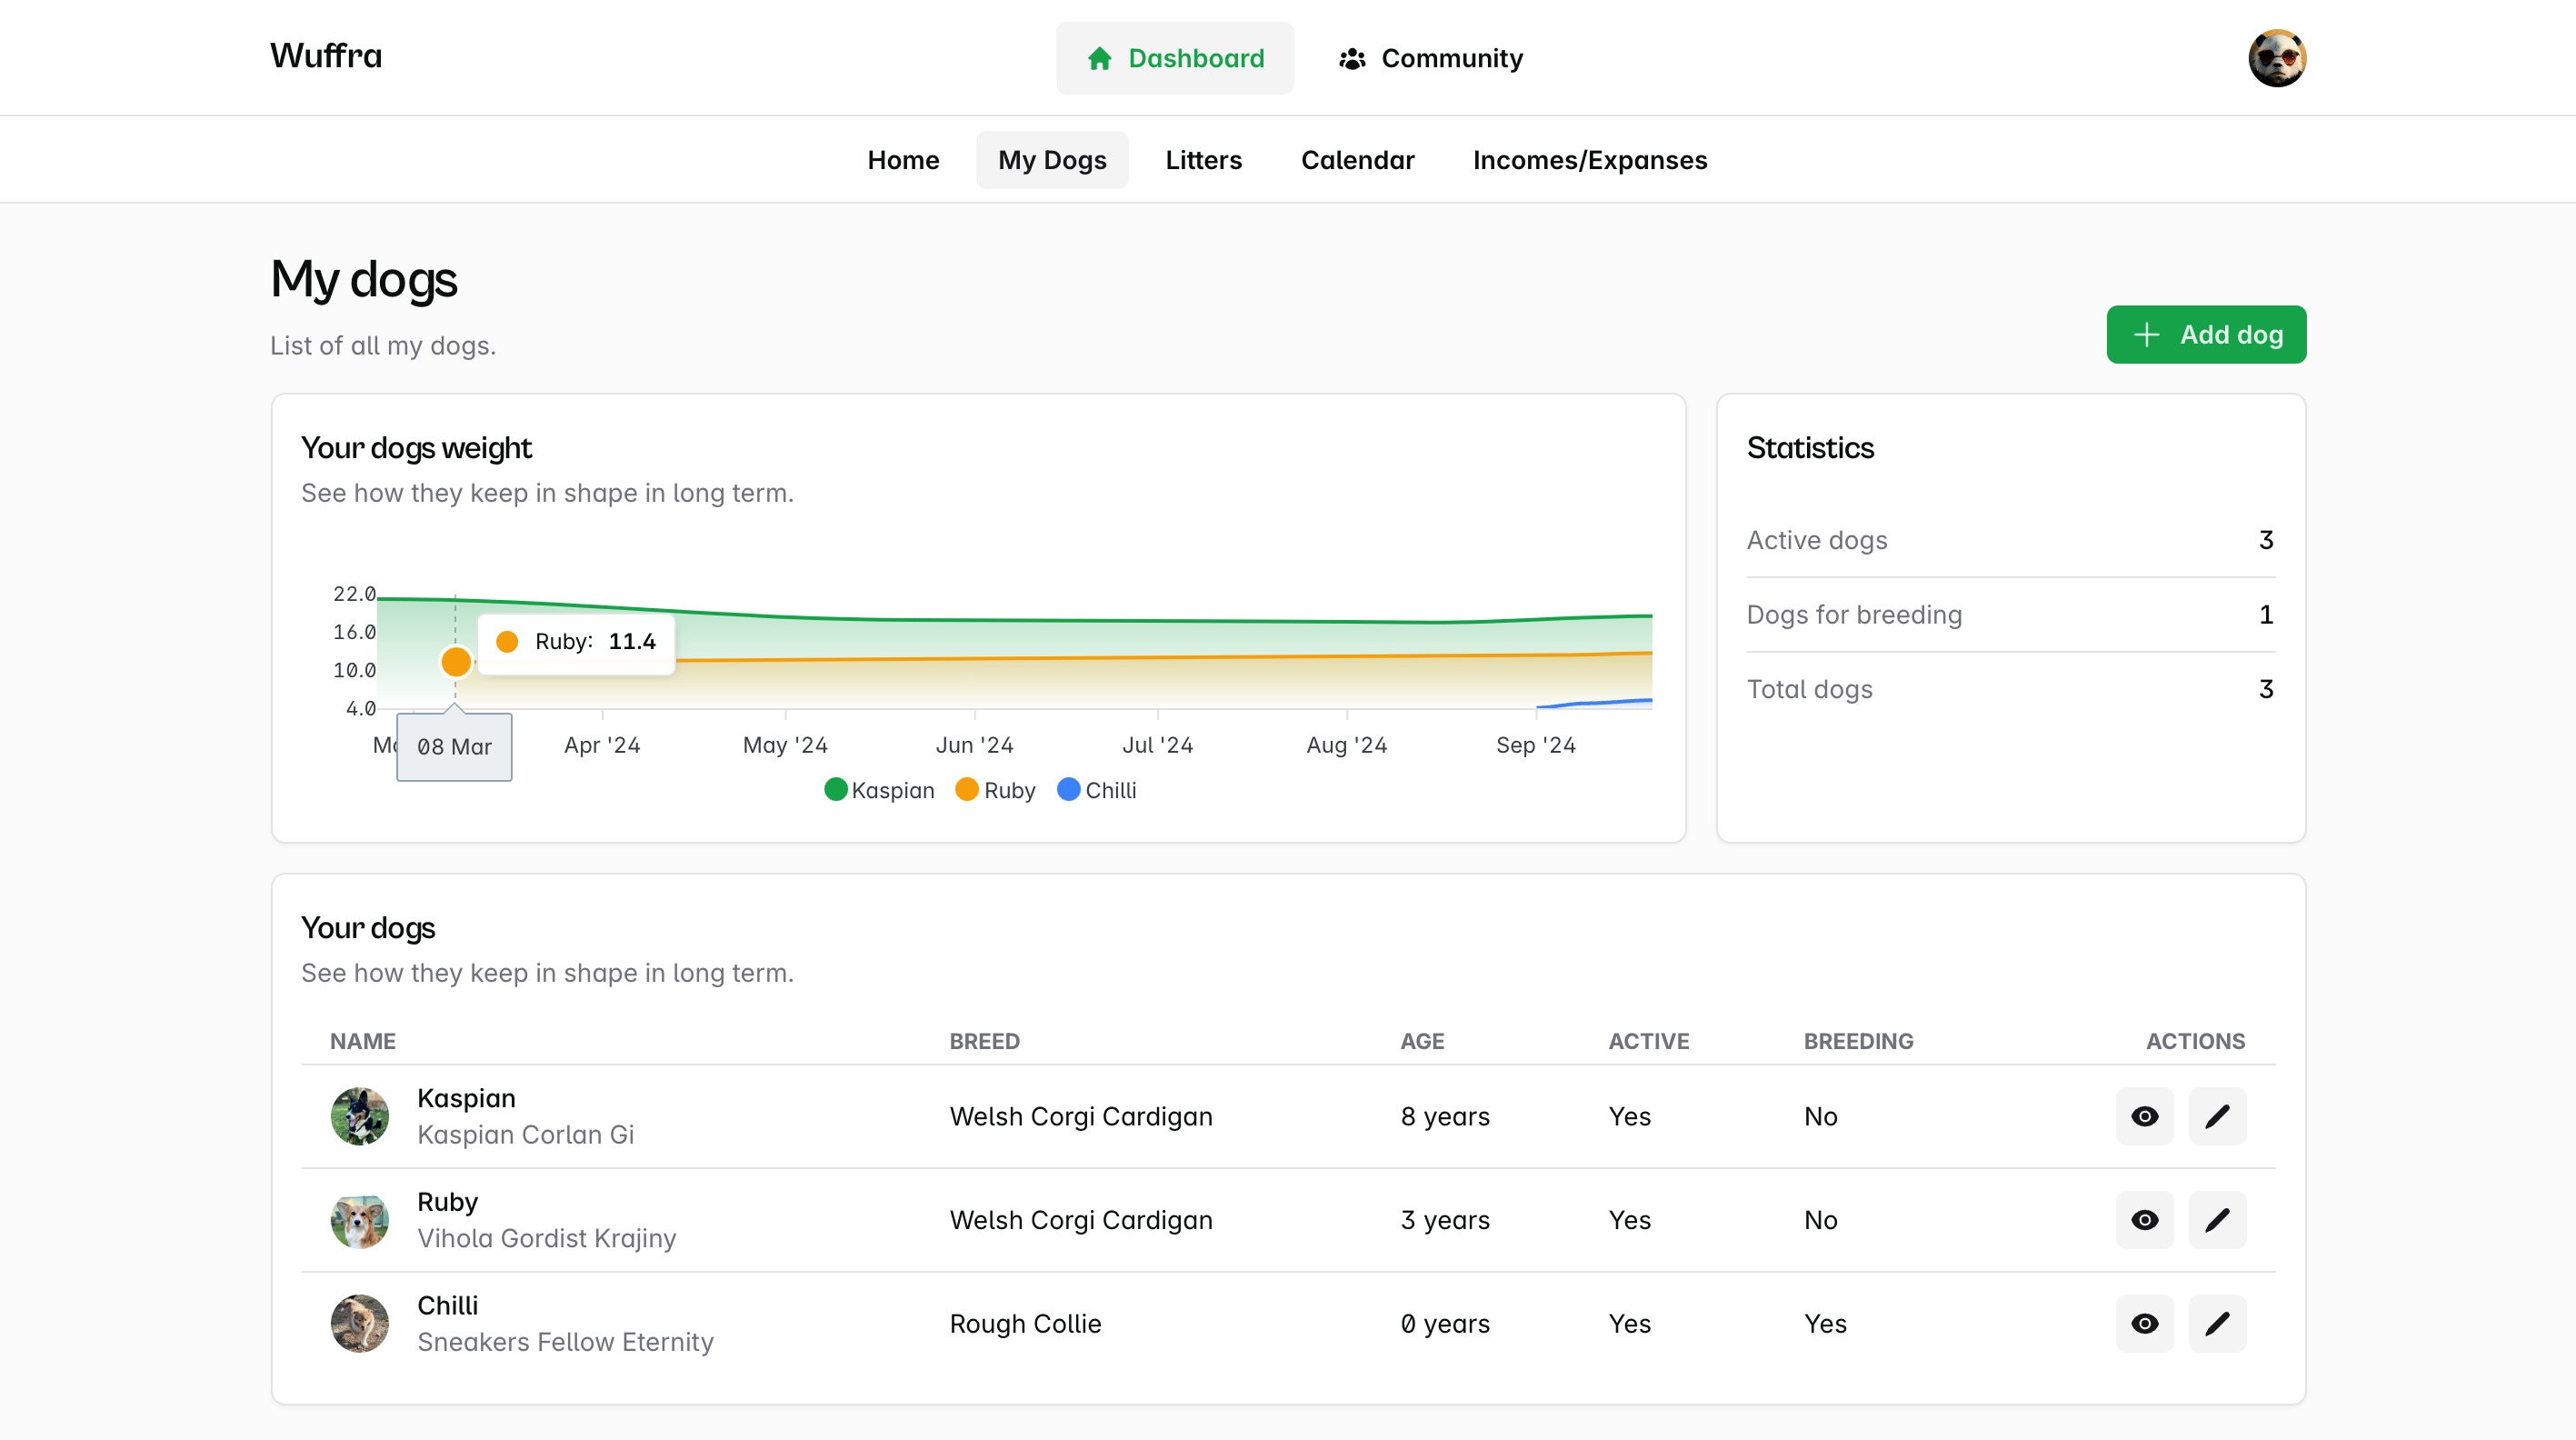Toggle visibility icon for Kaspian
The height and width of the screenshot is (1440, 2576).
point(2144,1115)
